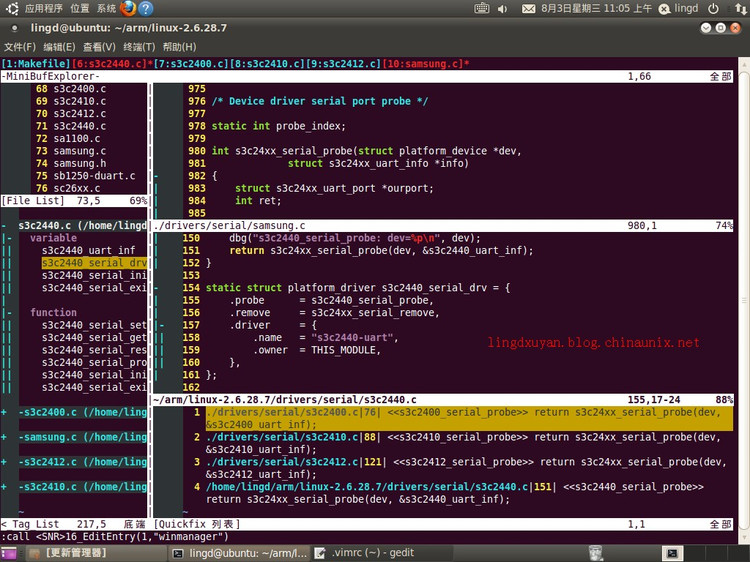Screen dimensions: 750x562
Task: Open the terminal 帮助(H) menu
Action: 179,47
